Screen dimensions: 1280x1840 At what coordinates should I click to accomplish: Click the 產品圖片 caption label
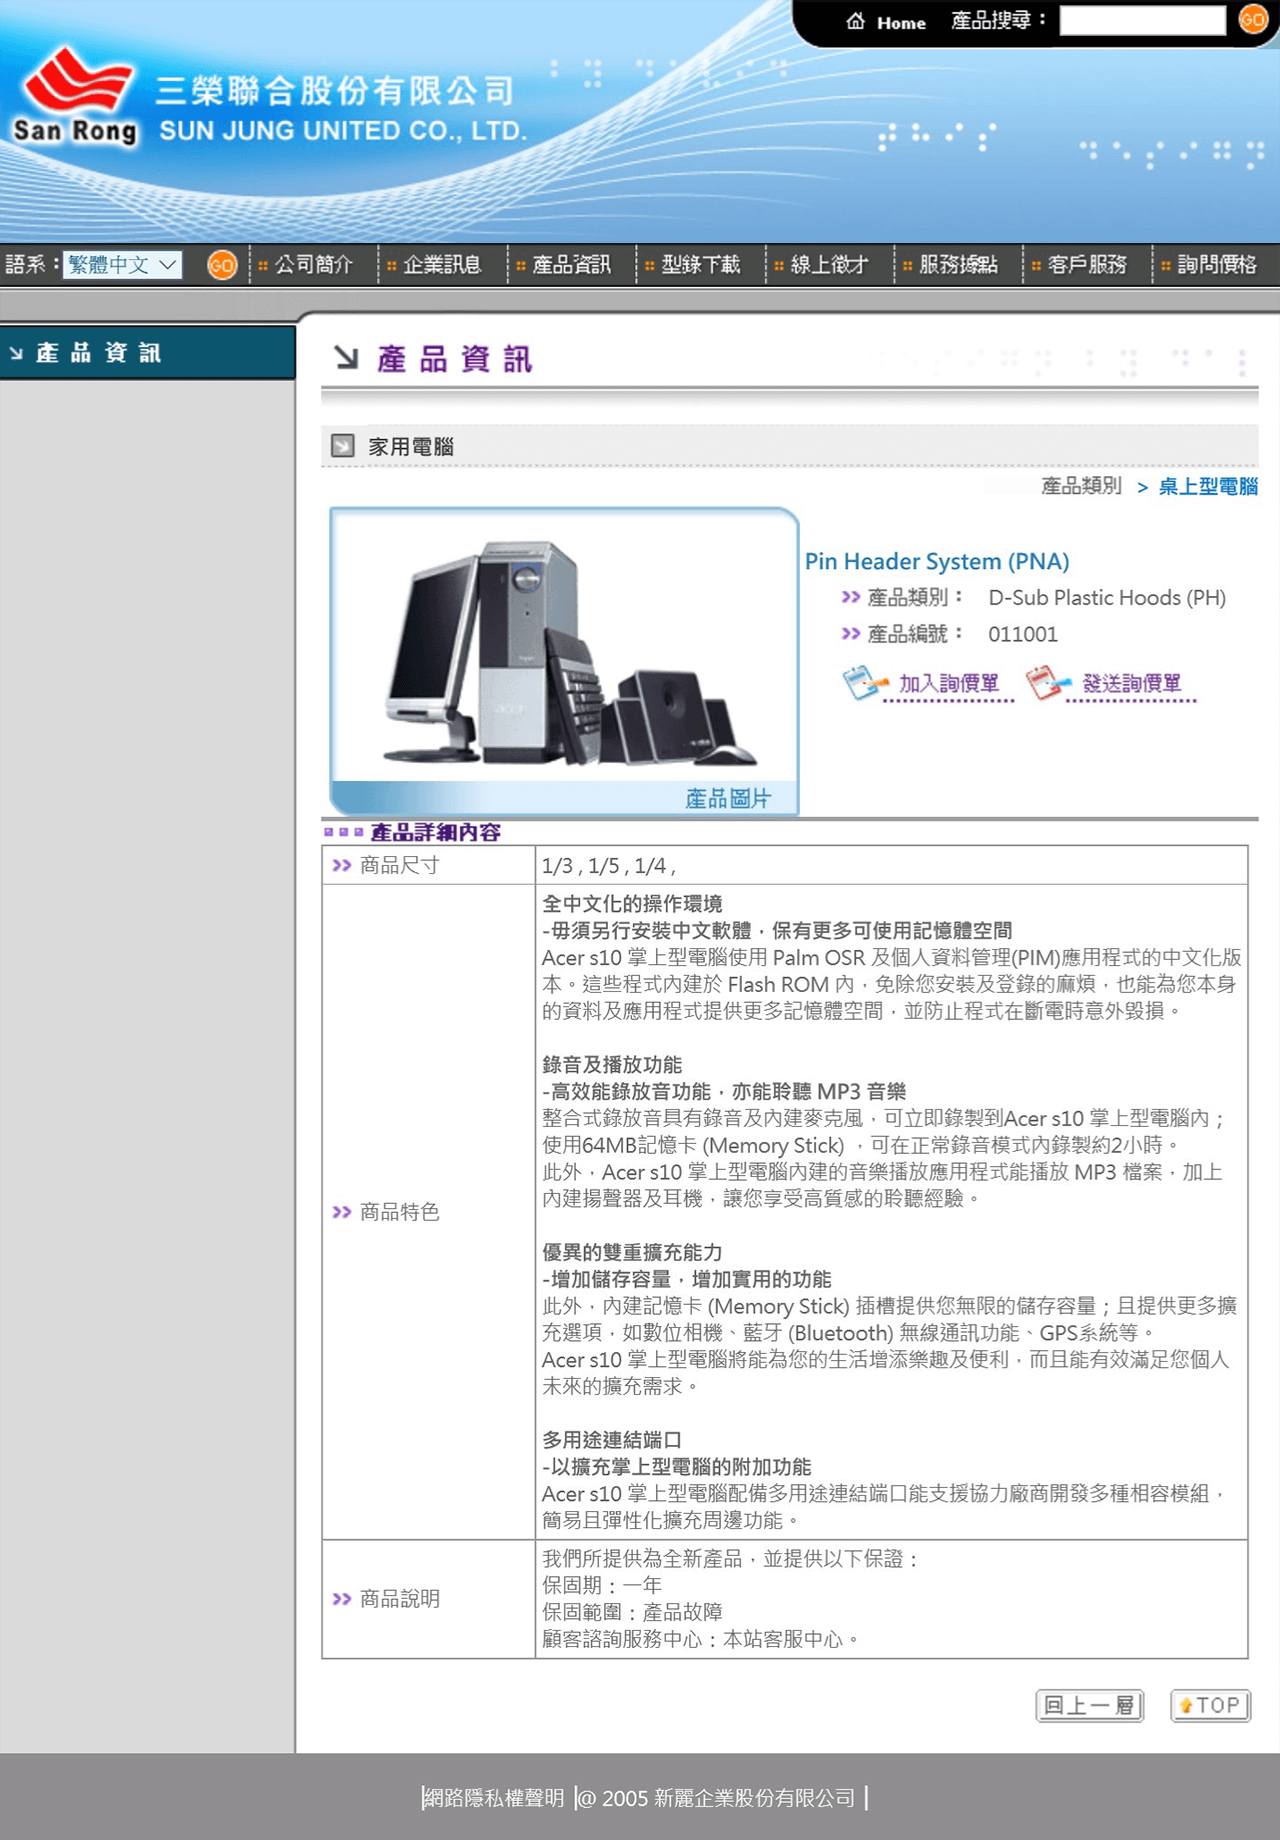click(x=727, y=798)
